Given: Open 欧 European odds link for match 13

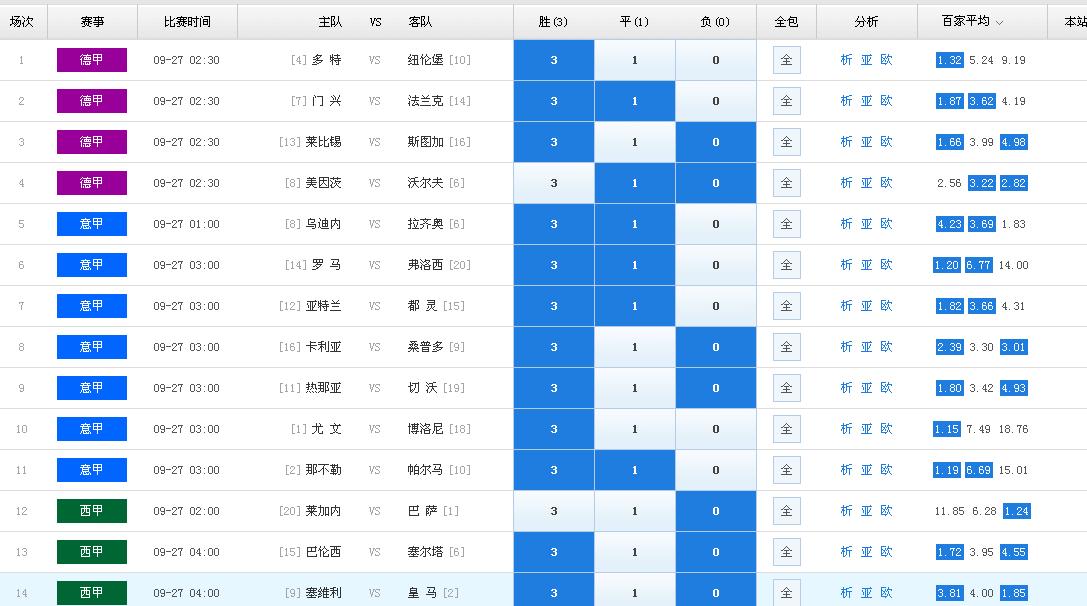Looking at the screenshot, I should pos(886,551).
